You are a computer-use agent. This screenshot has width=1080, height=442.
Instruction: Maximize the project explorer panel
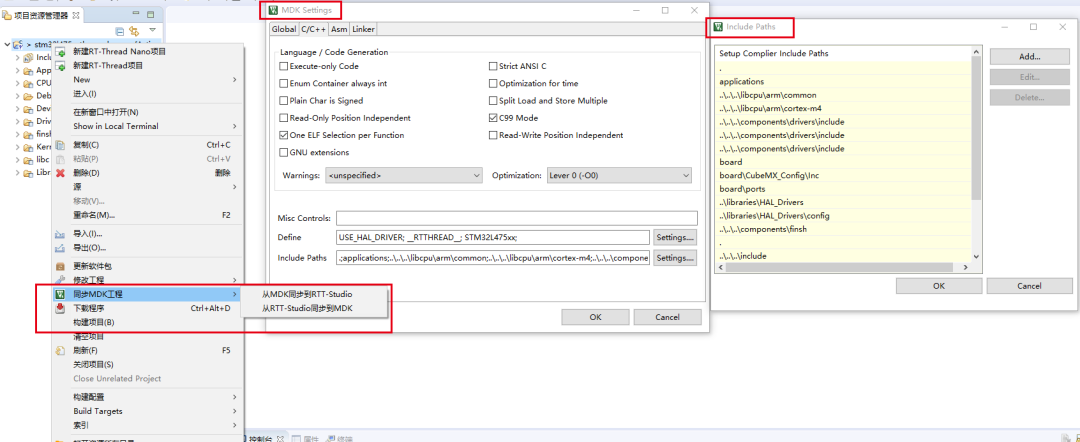point(151,14)
